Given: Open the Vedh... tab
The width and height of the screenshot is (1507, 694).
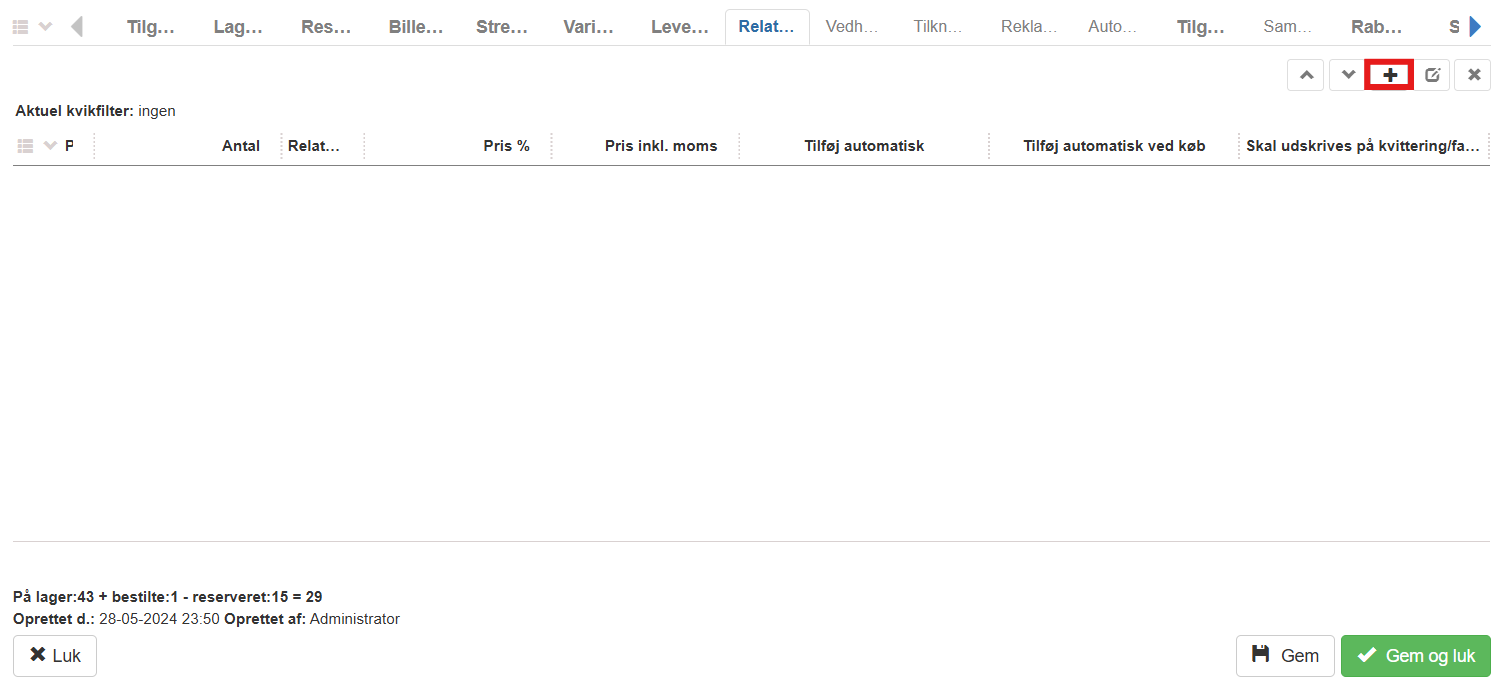Looking at the screenshot, I should tap(852, 27).
